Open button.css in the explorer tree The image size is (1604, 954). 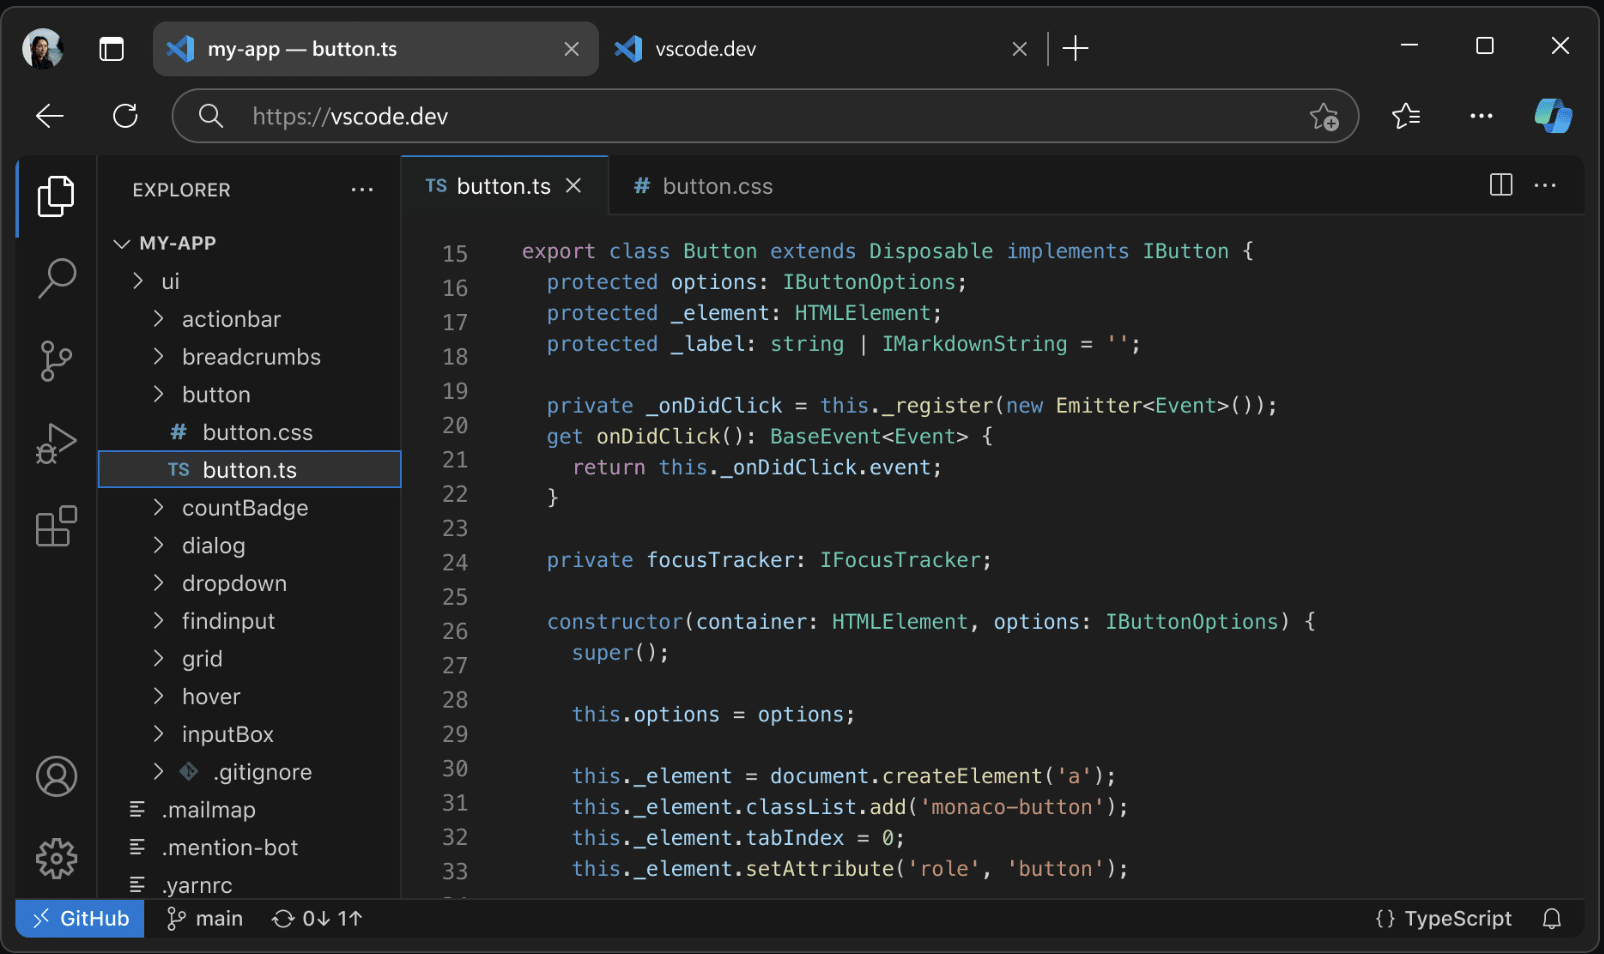pos(250,432)
